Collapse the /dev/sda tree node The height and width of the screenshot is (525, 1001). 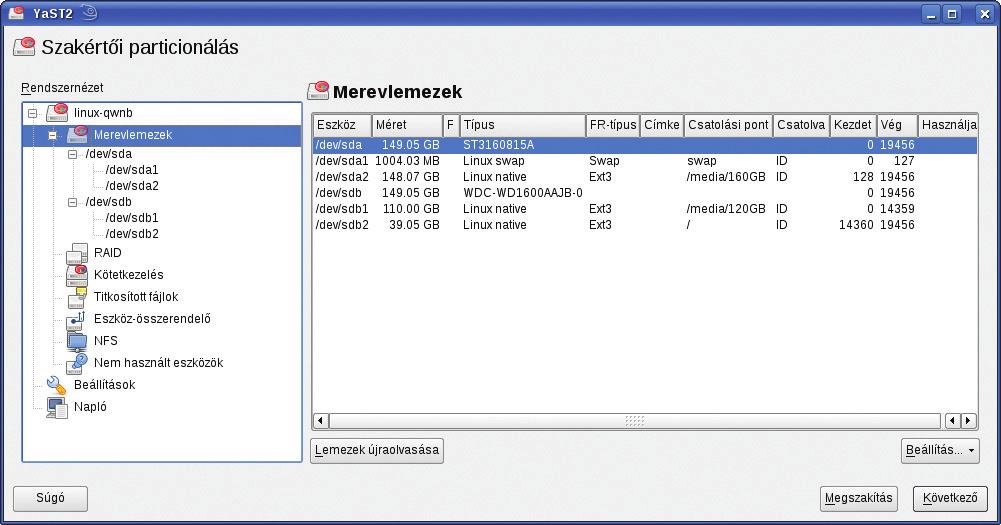[x=73, y=155]
